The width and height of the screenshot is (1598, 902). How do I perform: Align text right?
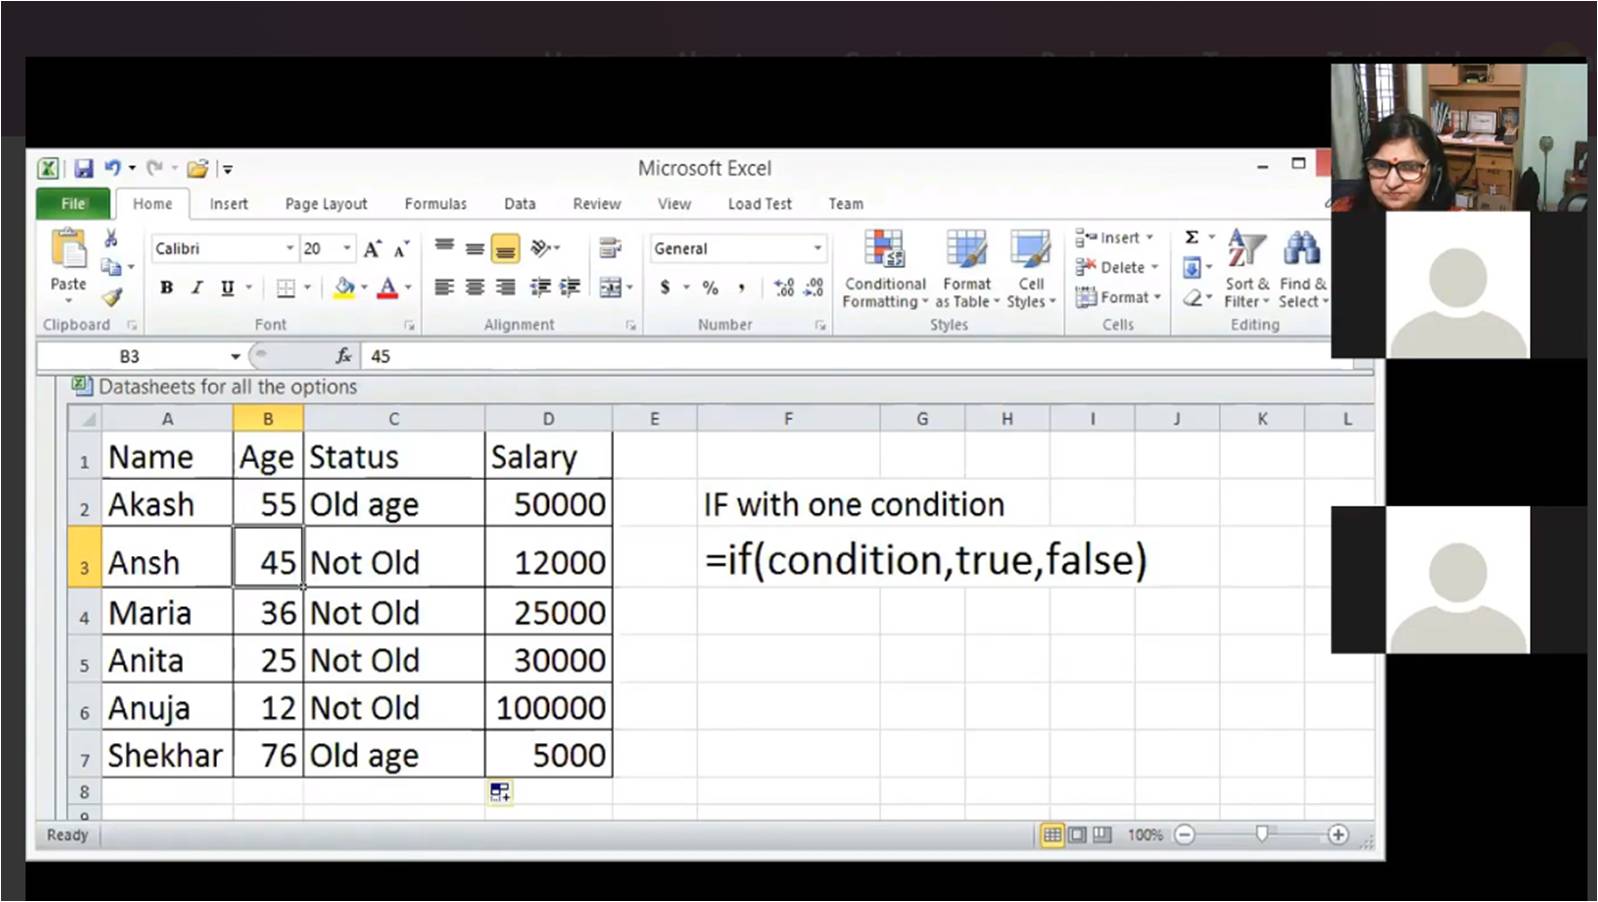click(506, 288)
